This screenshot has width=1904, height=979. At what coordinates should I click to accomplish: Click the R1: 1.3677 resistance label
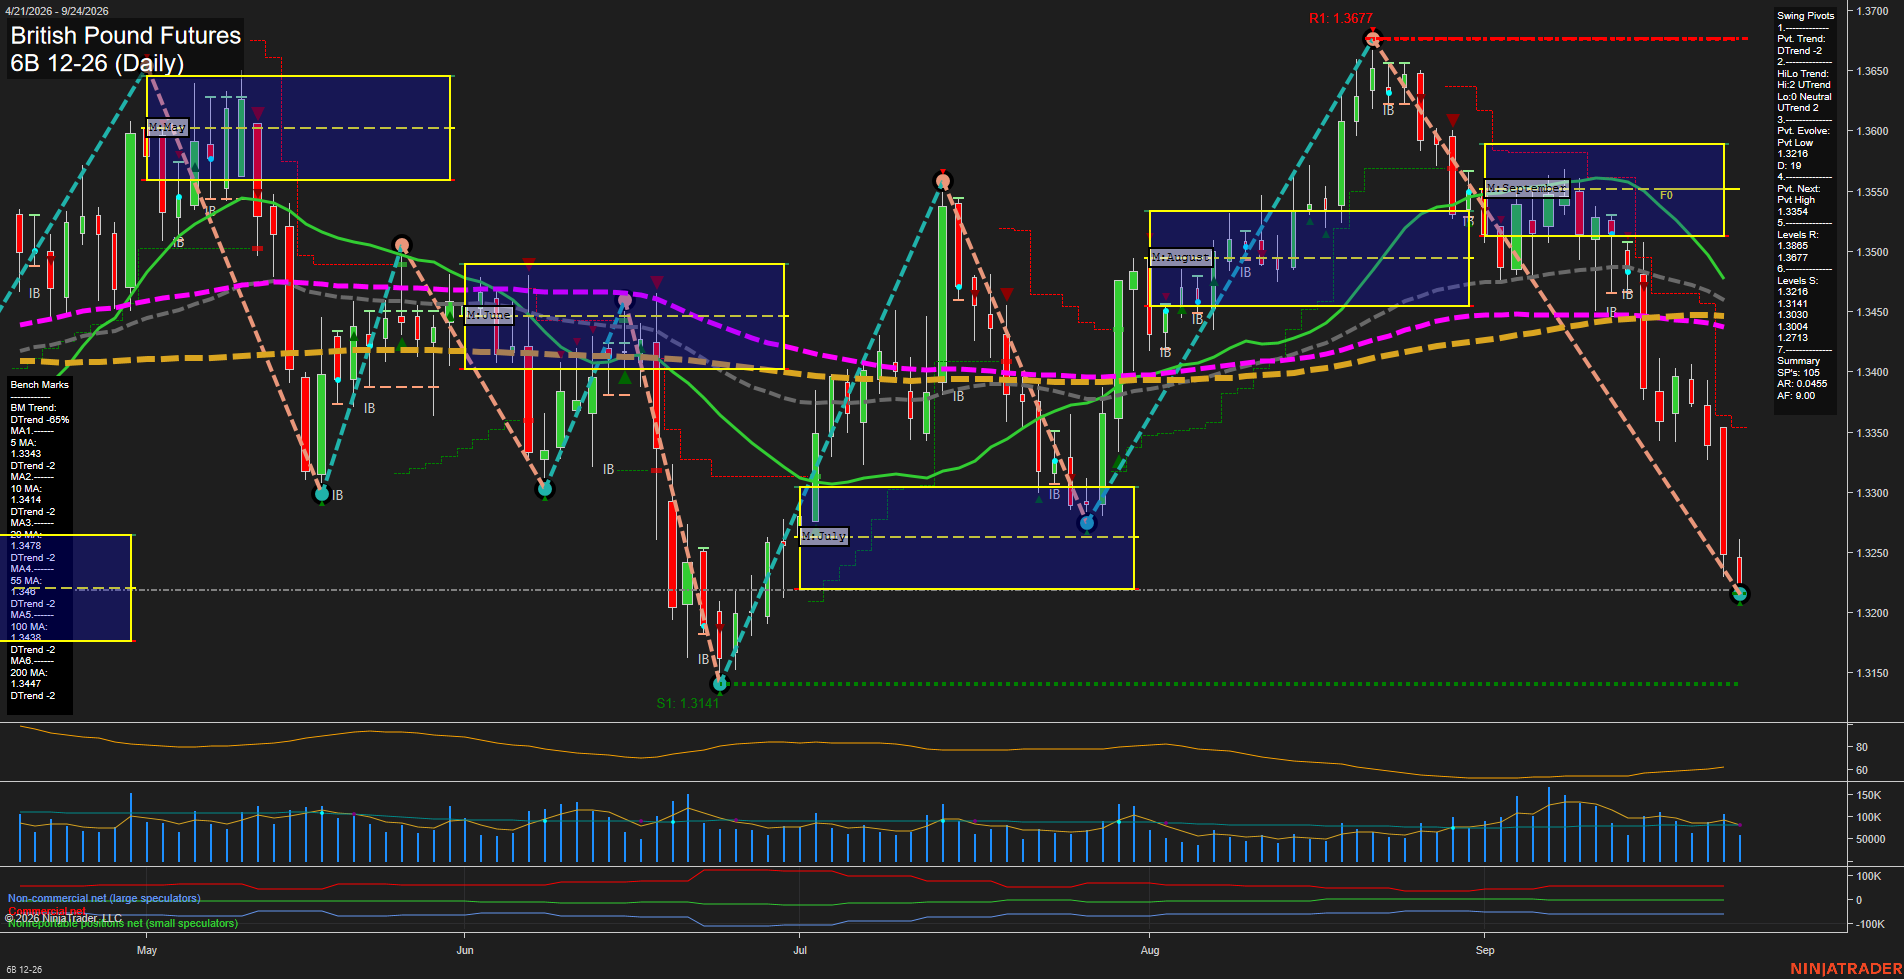(x=1340, y=18)
